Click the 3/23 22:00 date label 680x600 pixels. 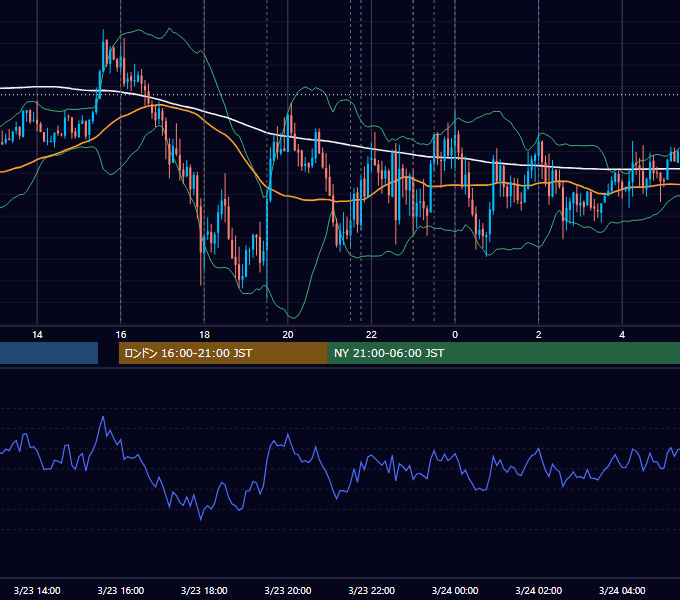click(x=372, y=590)
